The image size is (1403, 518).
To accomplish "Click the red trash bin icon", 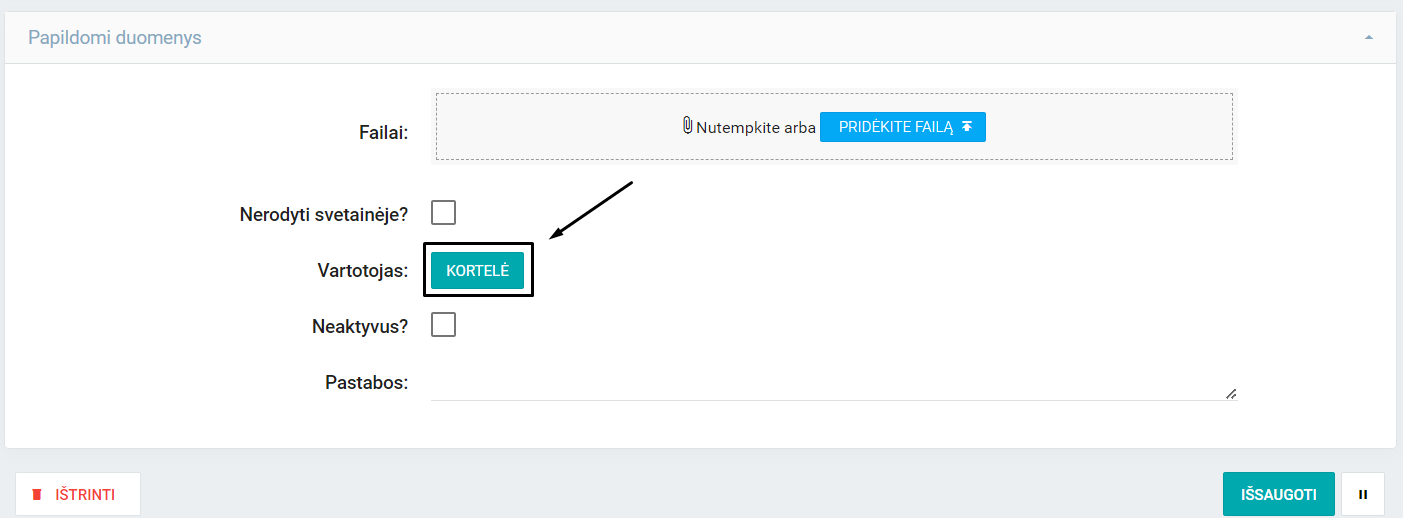I will [x=37, y=494].
